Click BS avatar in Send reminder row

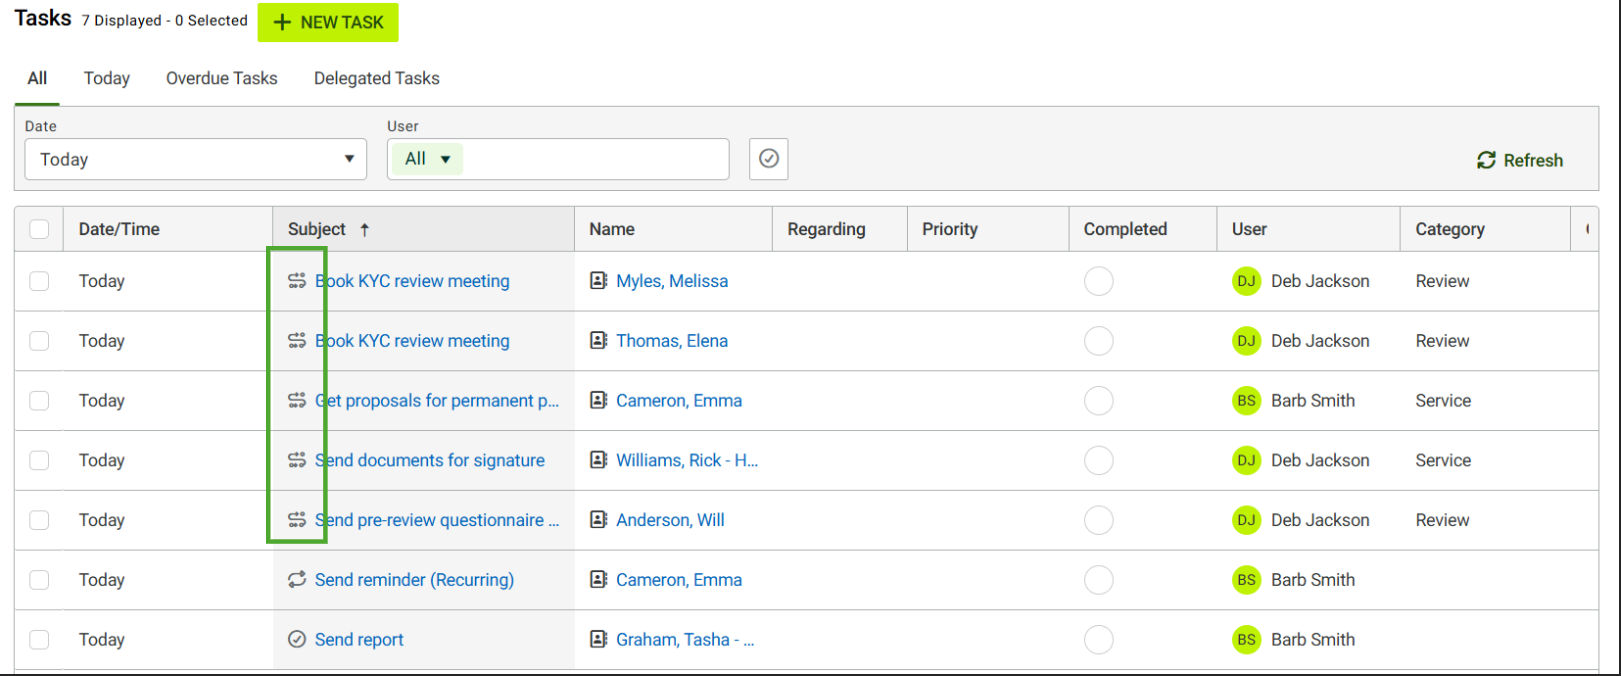pyautogui.click(x=1246, y=579)
